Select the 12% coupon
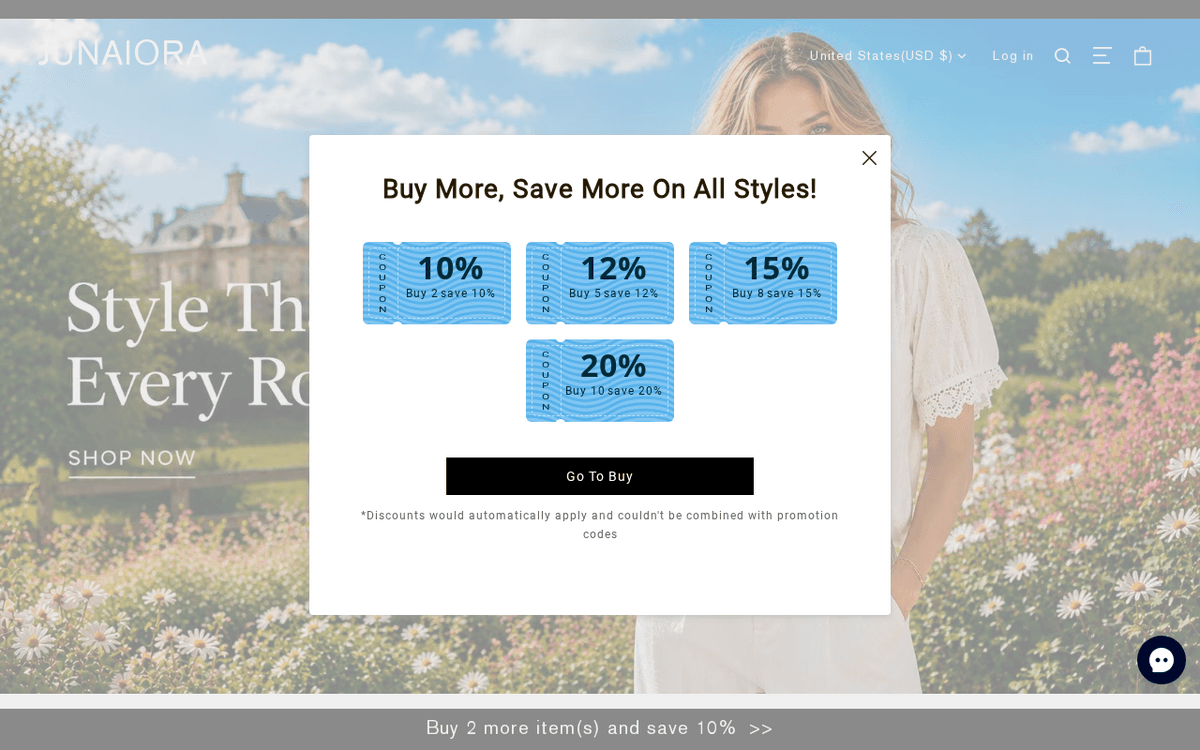Screen dimensions: 1200x750 tap(600, 283)
